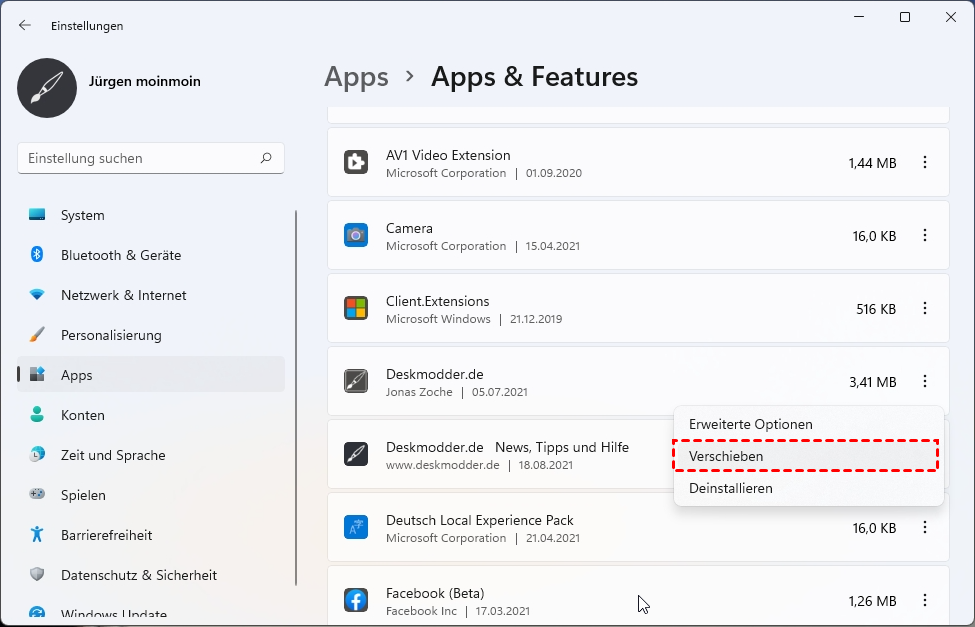Open three-dot menu for Camera app
975x627 pixels.
(x=925, y=235)
